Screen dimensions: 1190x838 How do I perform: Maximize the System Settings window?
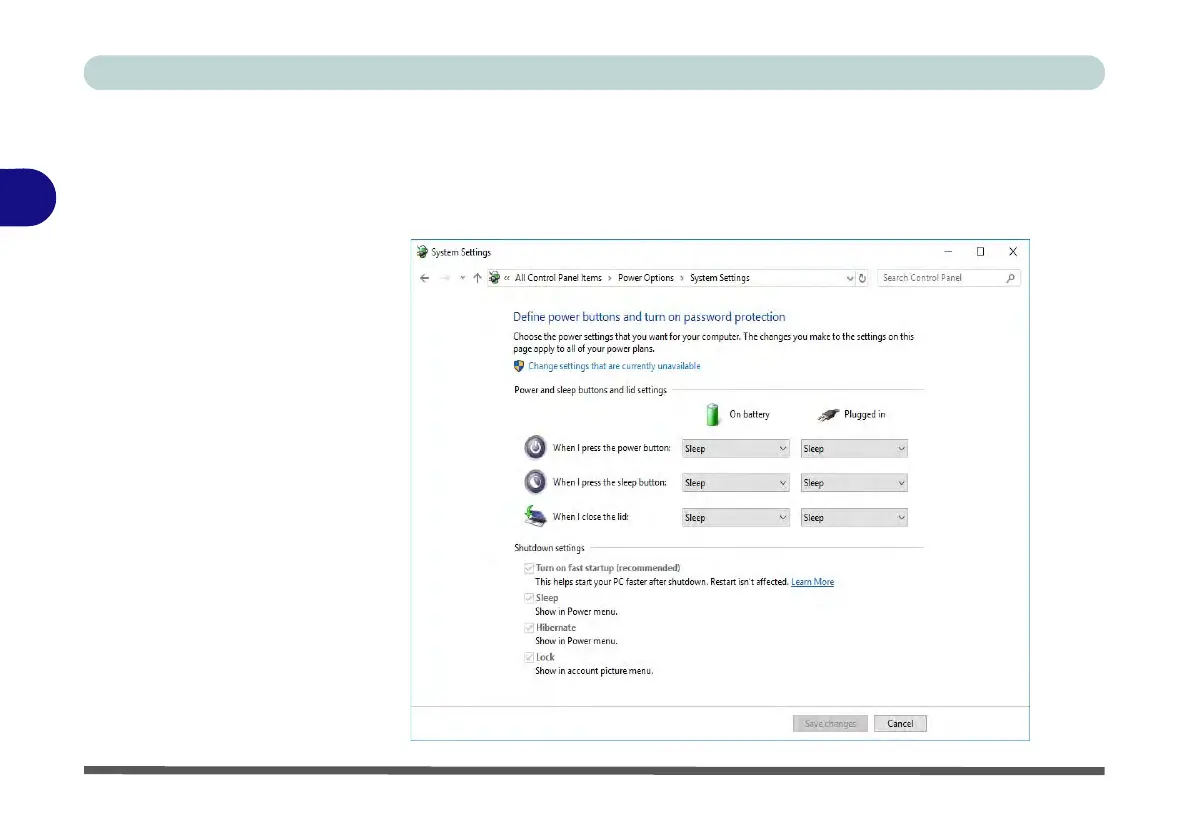coord(981,251)
